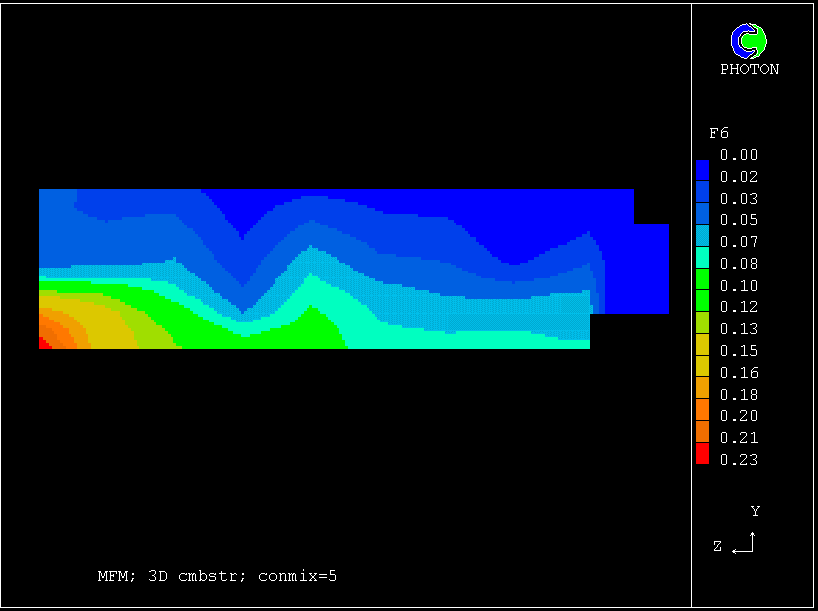Screen dimensions: 818x611
Task: Click the 0.18 legend value label
Action: pyautogui.click(x=739, y=394)
